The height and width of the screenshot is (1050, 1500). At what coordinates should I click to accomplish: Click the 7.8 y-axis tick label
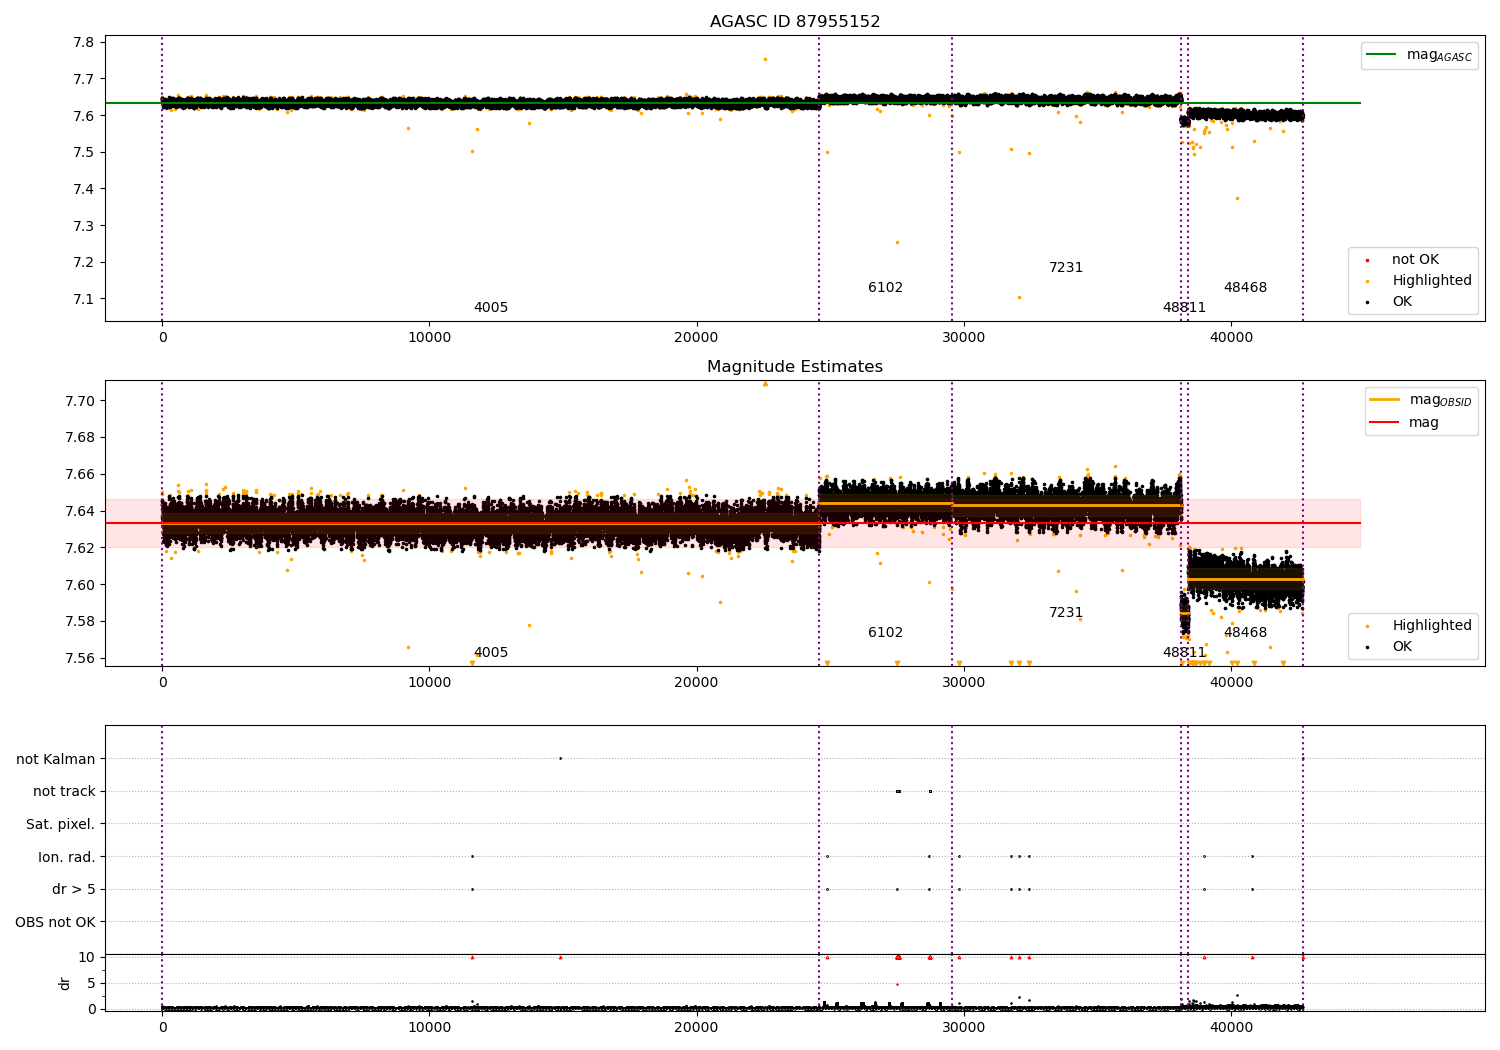(x=84, y=42)
